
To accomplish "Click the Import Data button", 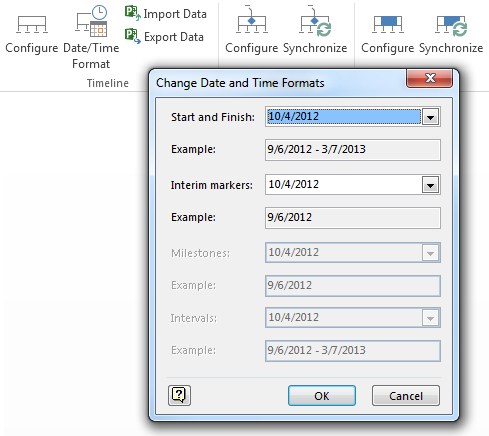I will point(166,13).
